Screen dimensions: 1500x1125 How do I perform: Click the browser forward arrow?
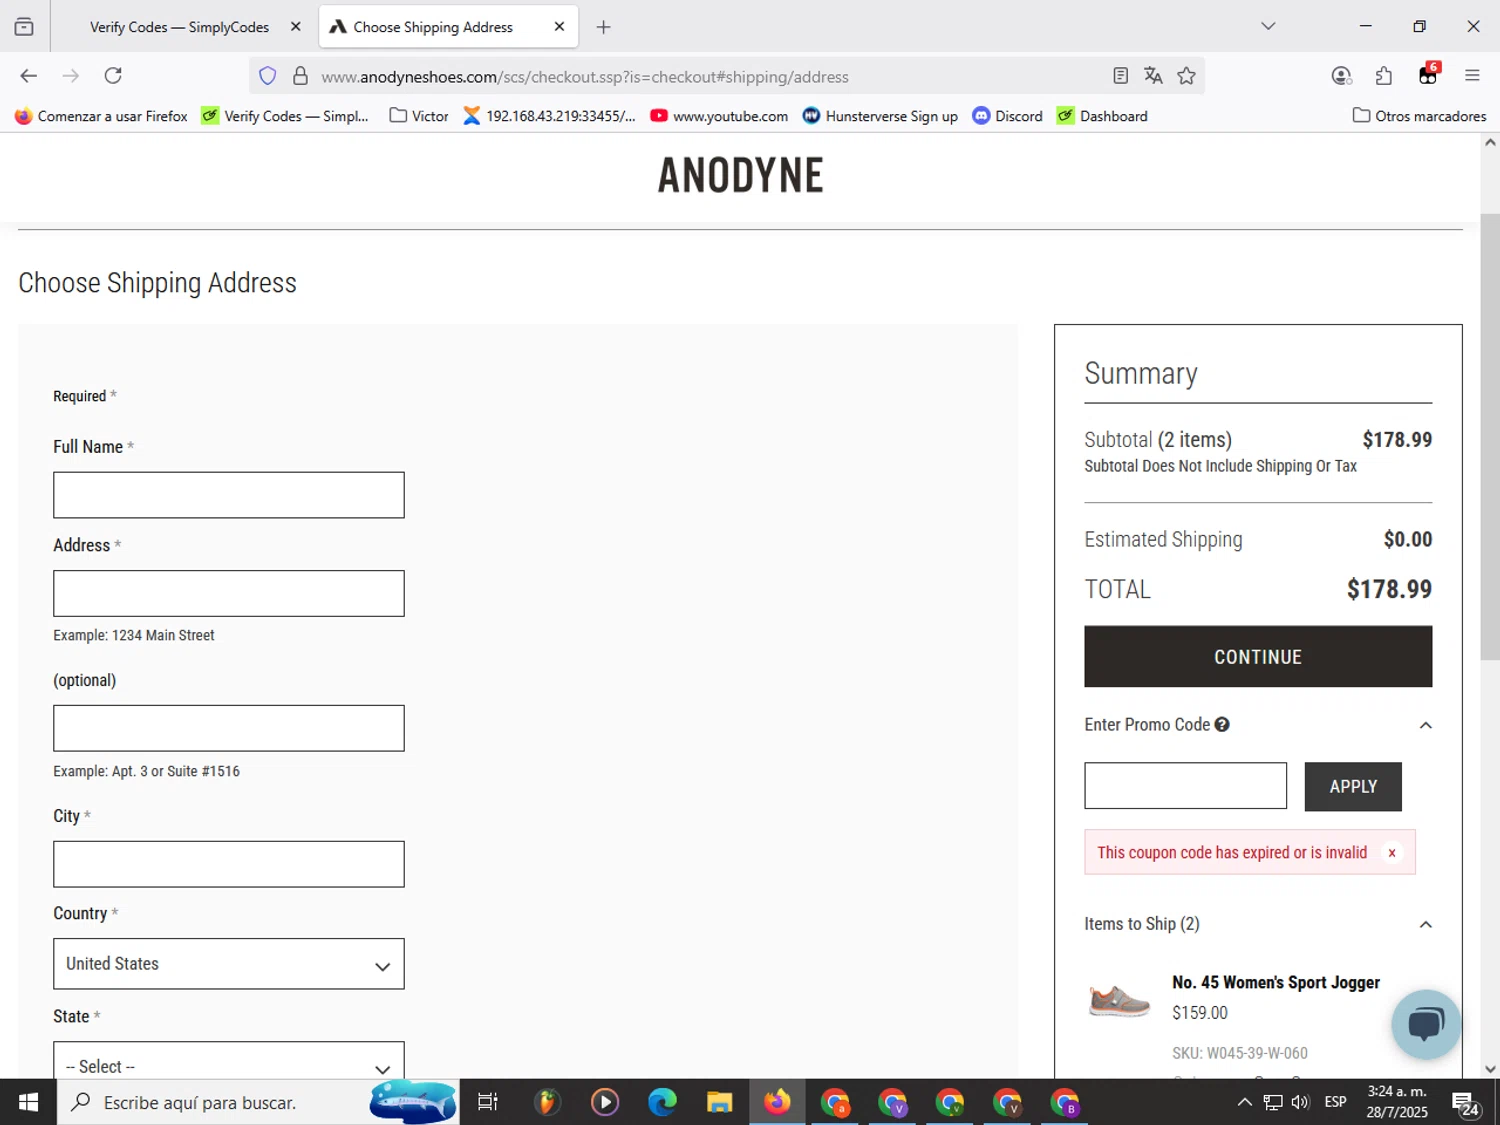tap(70, 76)
